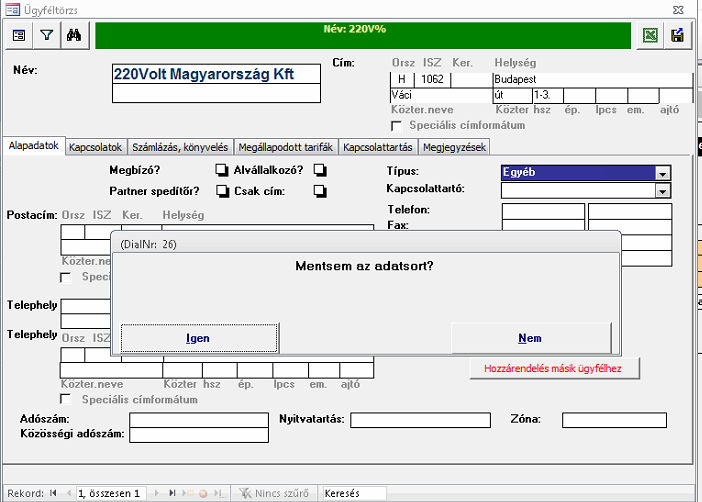Expand the Kapcsolattartó dropdown arrow
Image resolution: width=702 pixels, height=502 pixels.
pyautogui.click(x=663, y=191)
